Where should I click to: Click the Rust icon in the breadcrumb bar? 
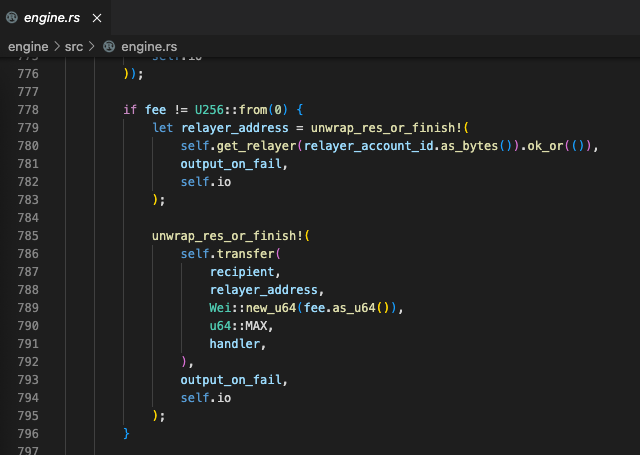[110, 46]
